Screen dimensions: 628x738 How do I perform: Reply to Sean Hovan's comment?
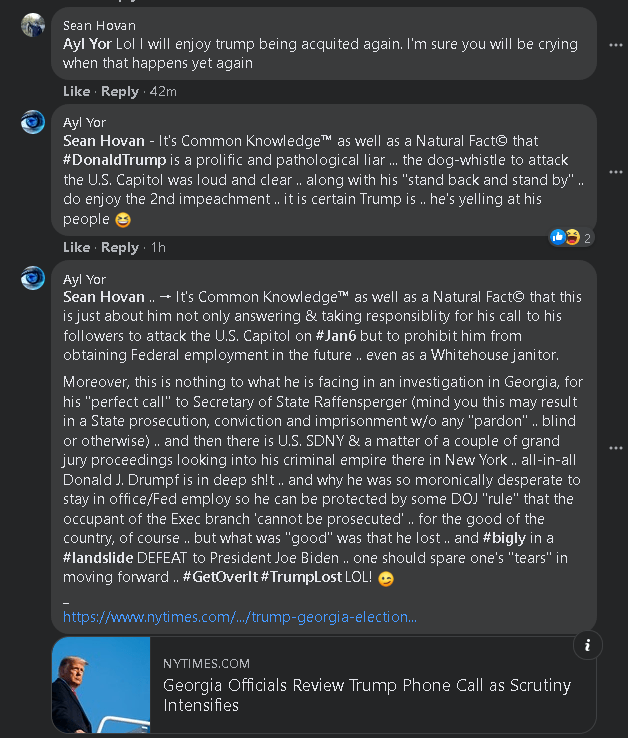tap(120, 91)
